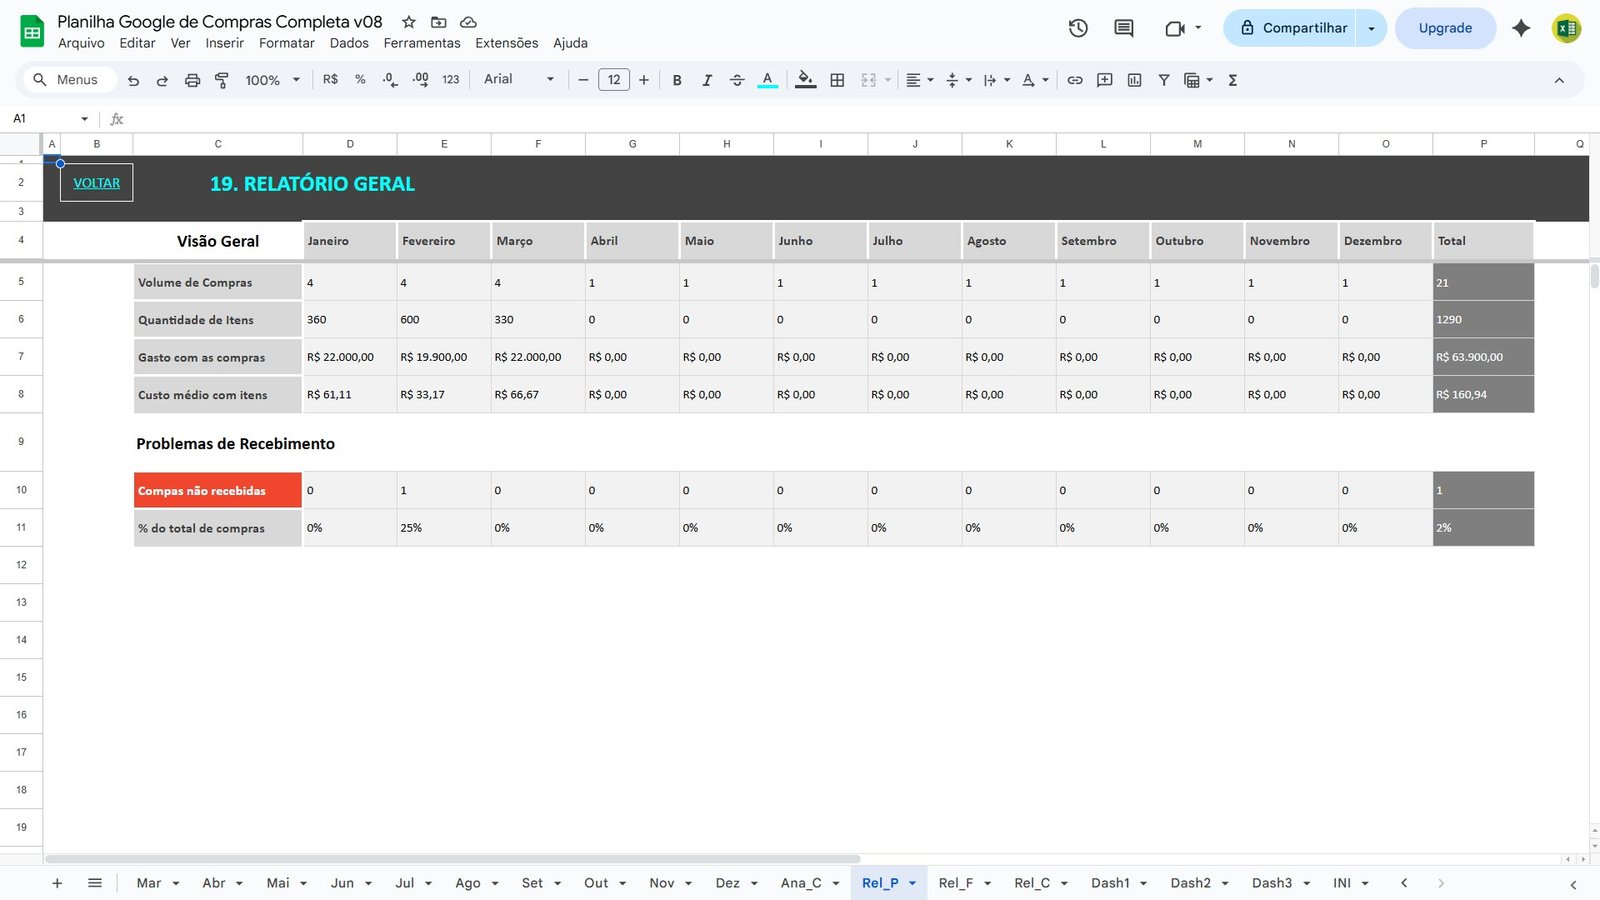Image resolution: width=1600 pixels, height=900 pixels.
Task: Create a filter
Action: tap(1164, 80)
